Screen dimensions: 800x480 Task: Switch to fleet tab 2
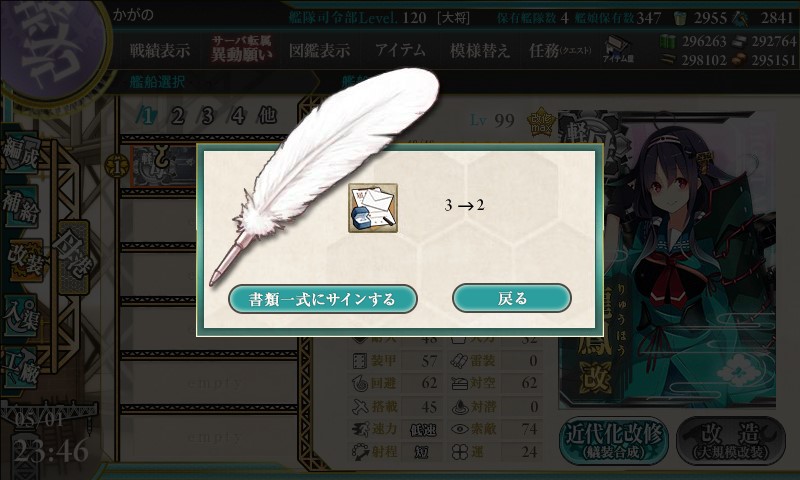point(177,116)
